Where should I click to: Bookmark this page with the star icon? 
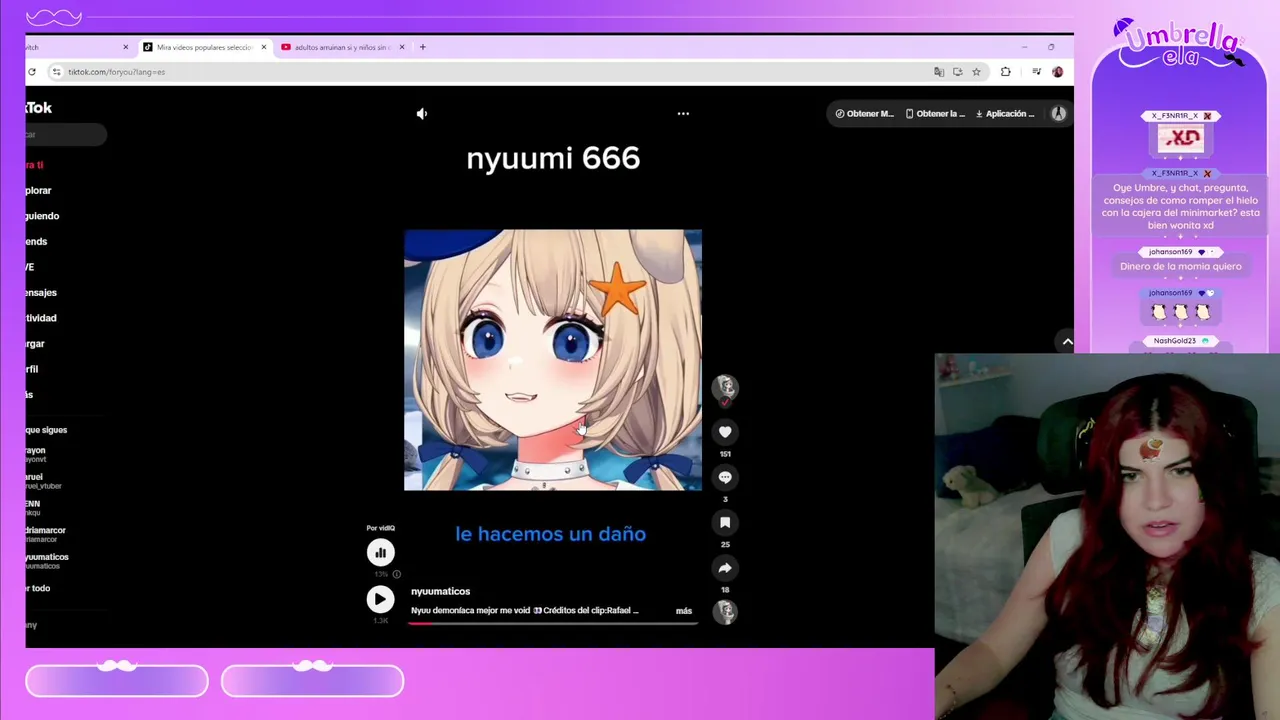pyautogui.click(x=976, y=72)
